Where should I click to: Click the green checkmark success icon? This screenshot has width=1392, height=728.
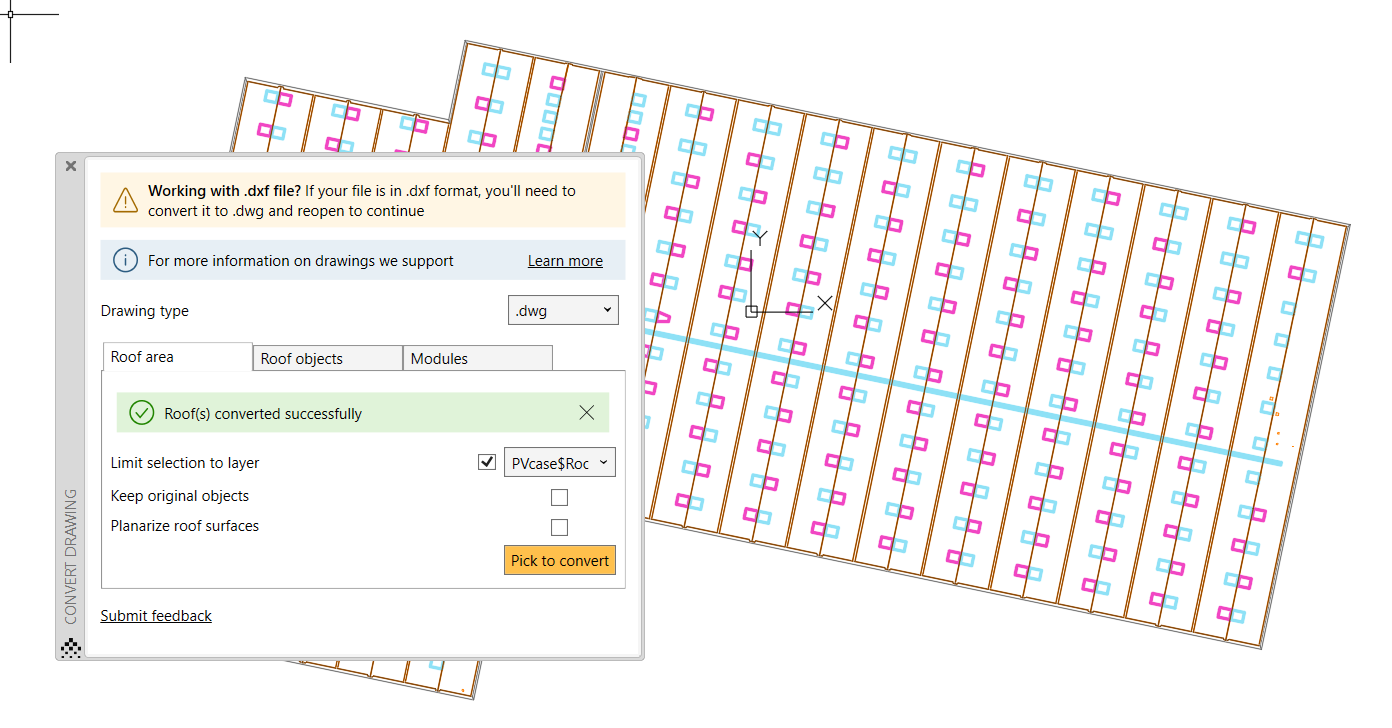(x=141, y=412)
